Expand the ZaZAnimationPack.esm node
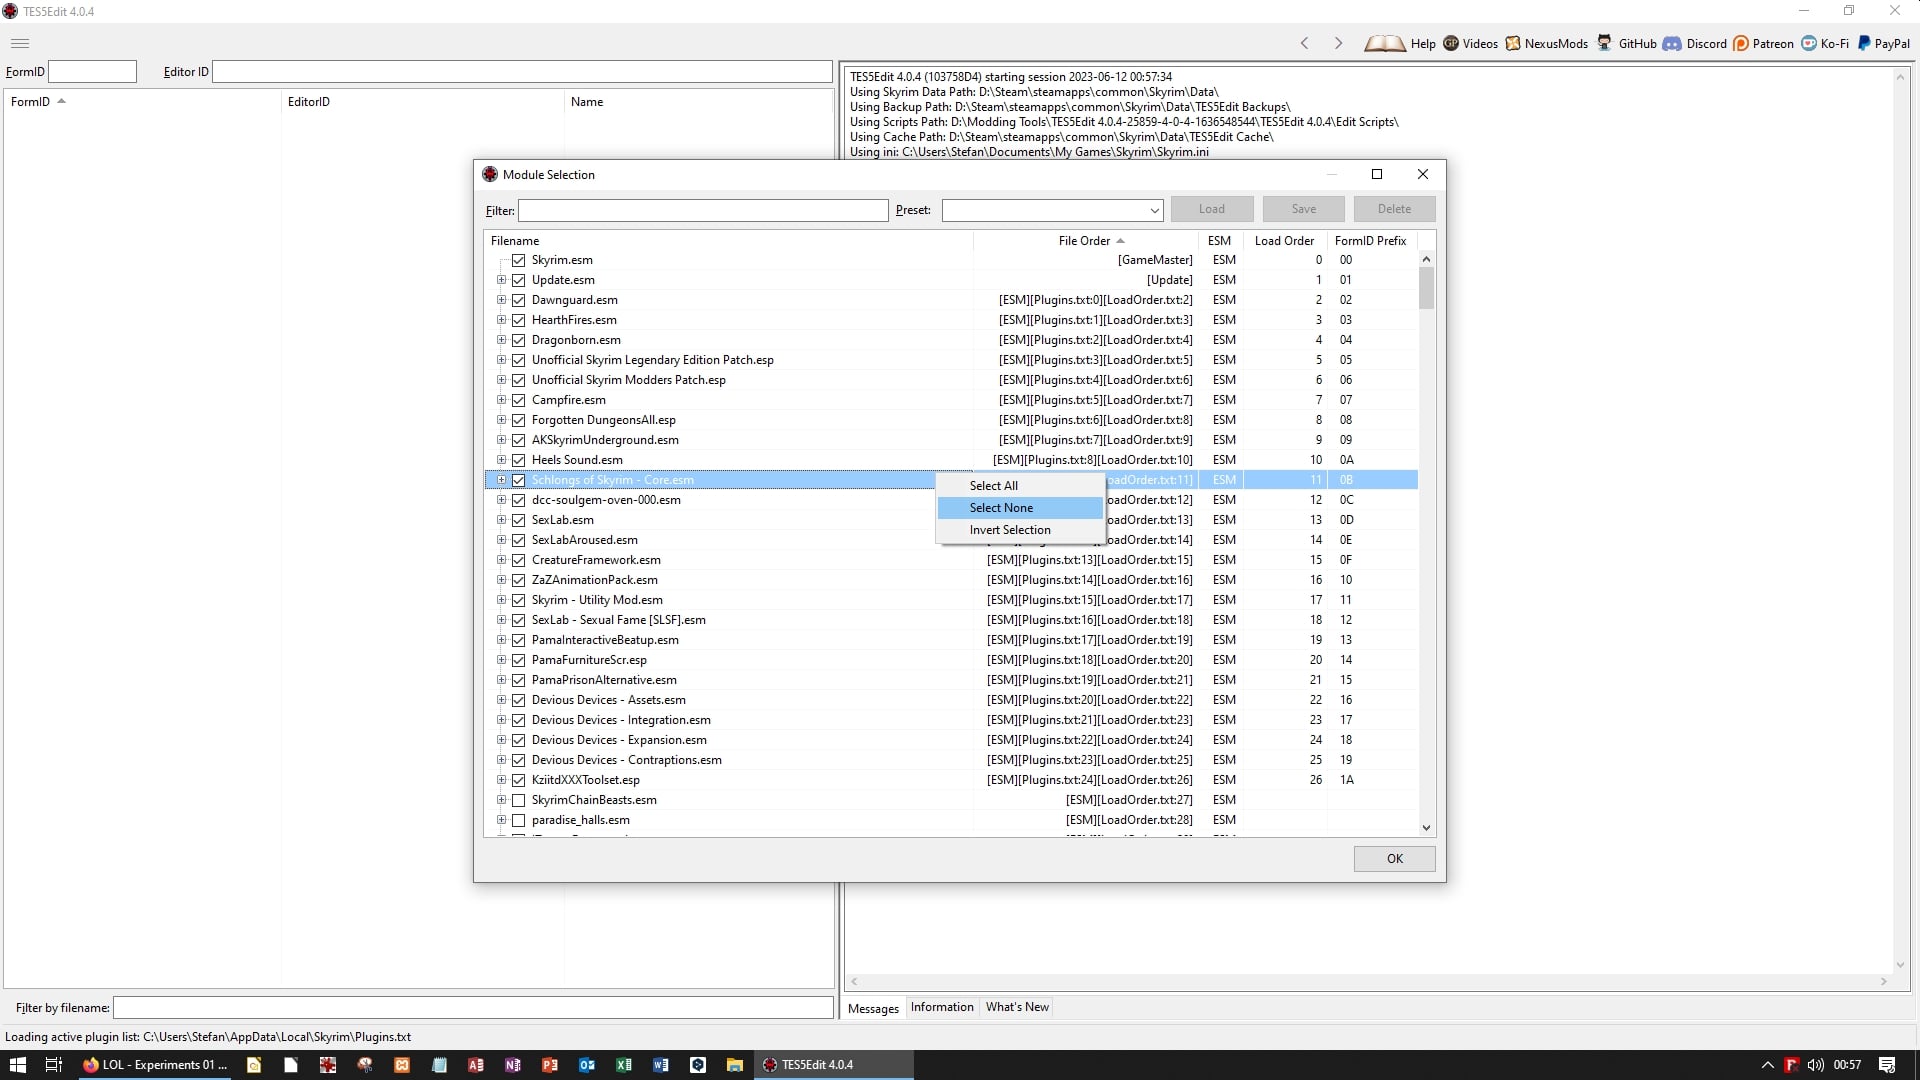Viewport: 1920px width, 1080px height. 501,580
